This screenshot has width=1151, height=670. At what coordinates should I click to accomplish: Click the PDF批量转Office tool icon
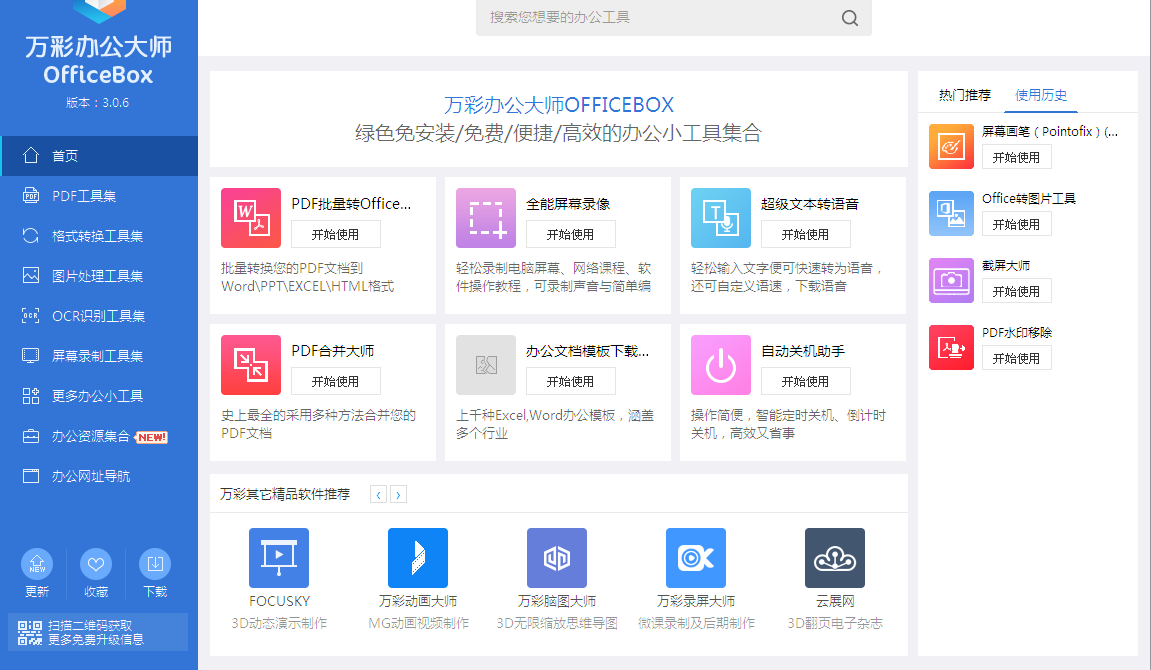tap(251, 218)
